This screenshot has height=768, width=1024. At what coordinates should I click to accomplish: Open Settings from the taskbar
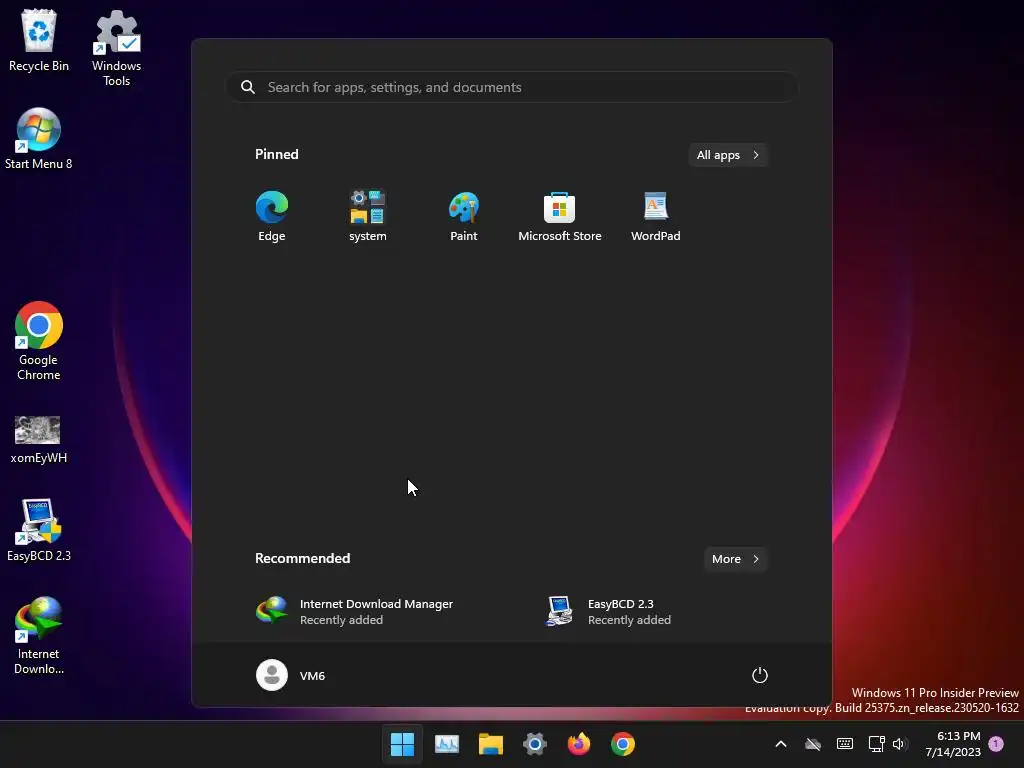534,744
